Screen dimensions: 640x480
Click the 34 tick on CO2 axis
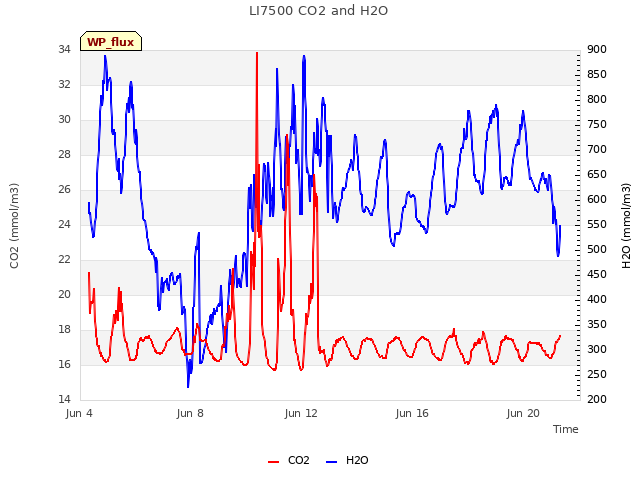[x=64, y=49]
